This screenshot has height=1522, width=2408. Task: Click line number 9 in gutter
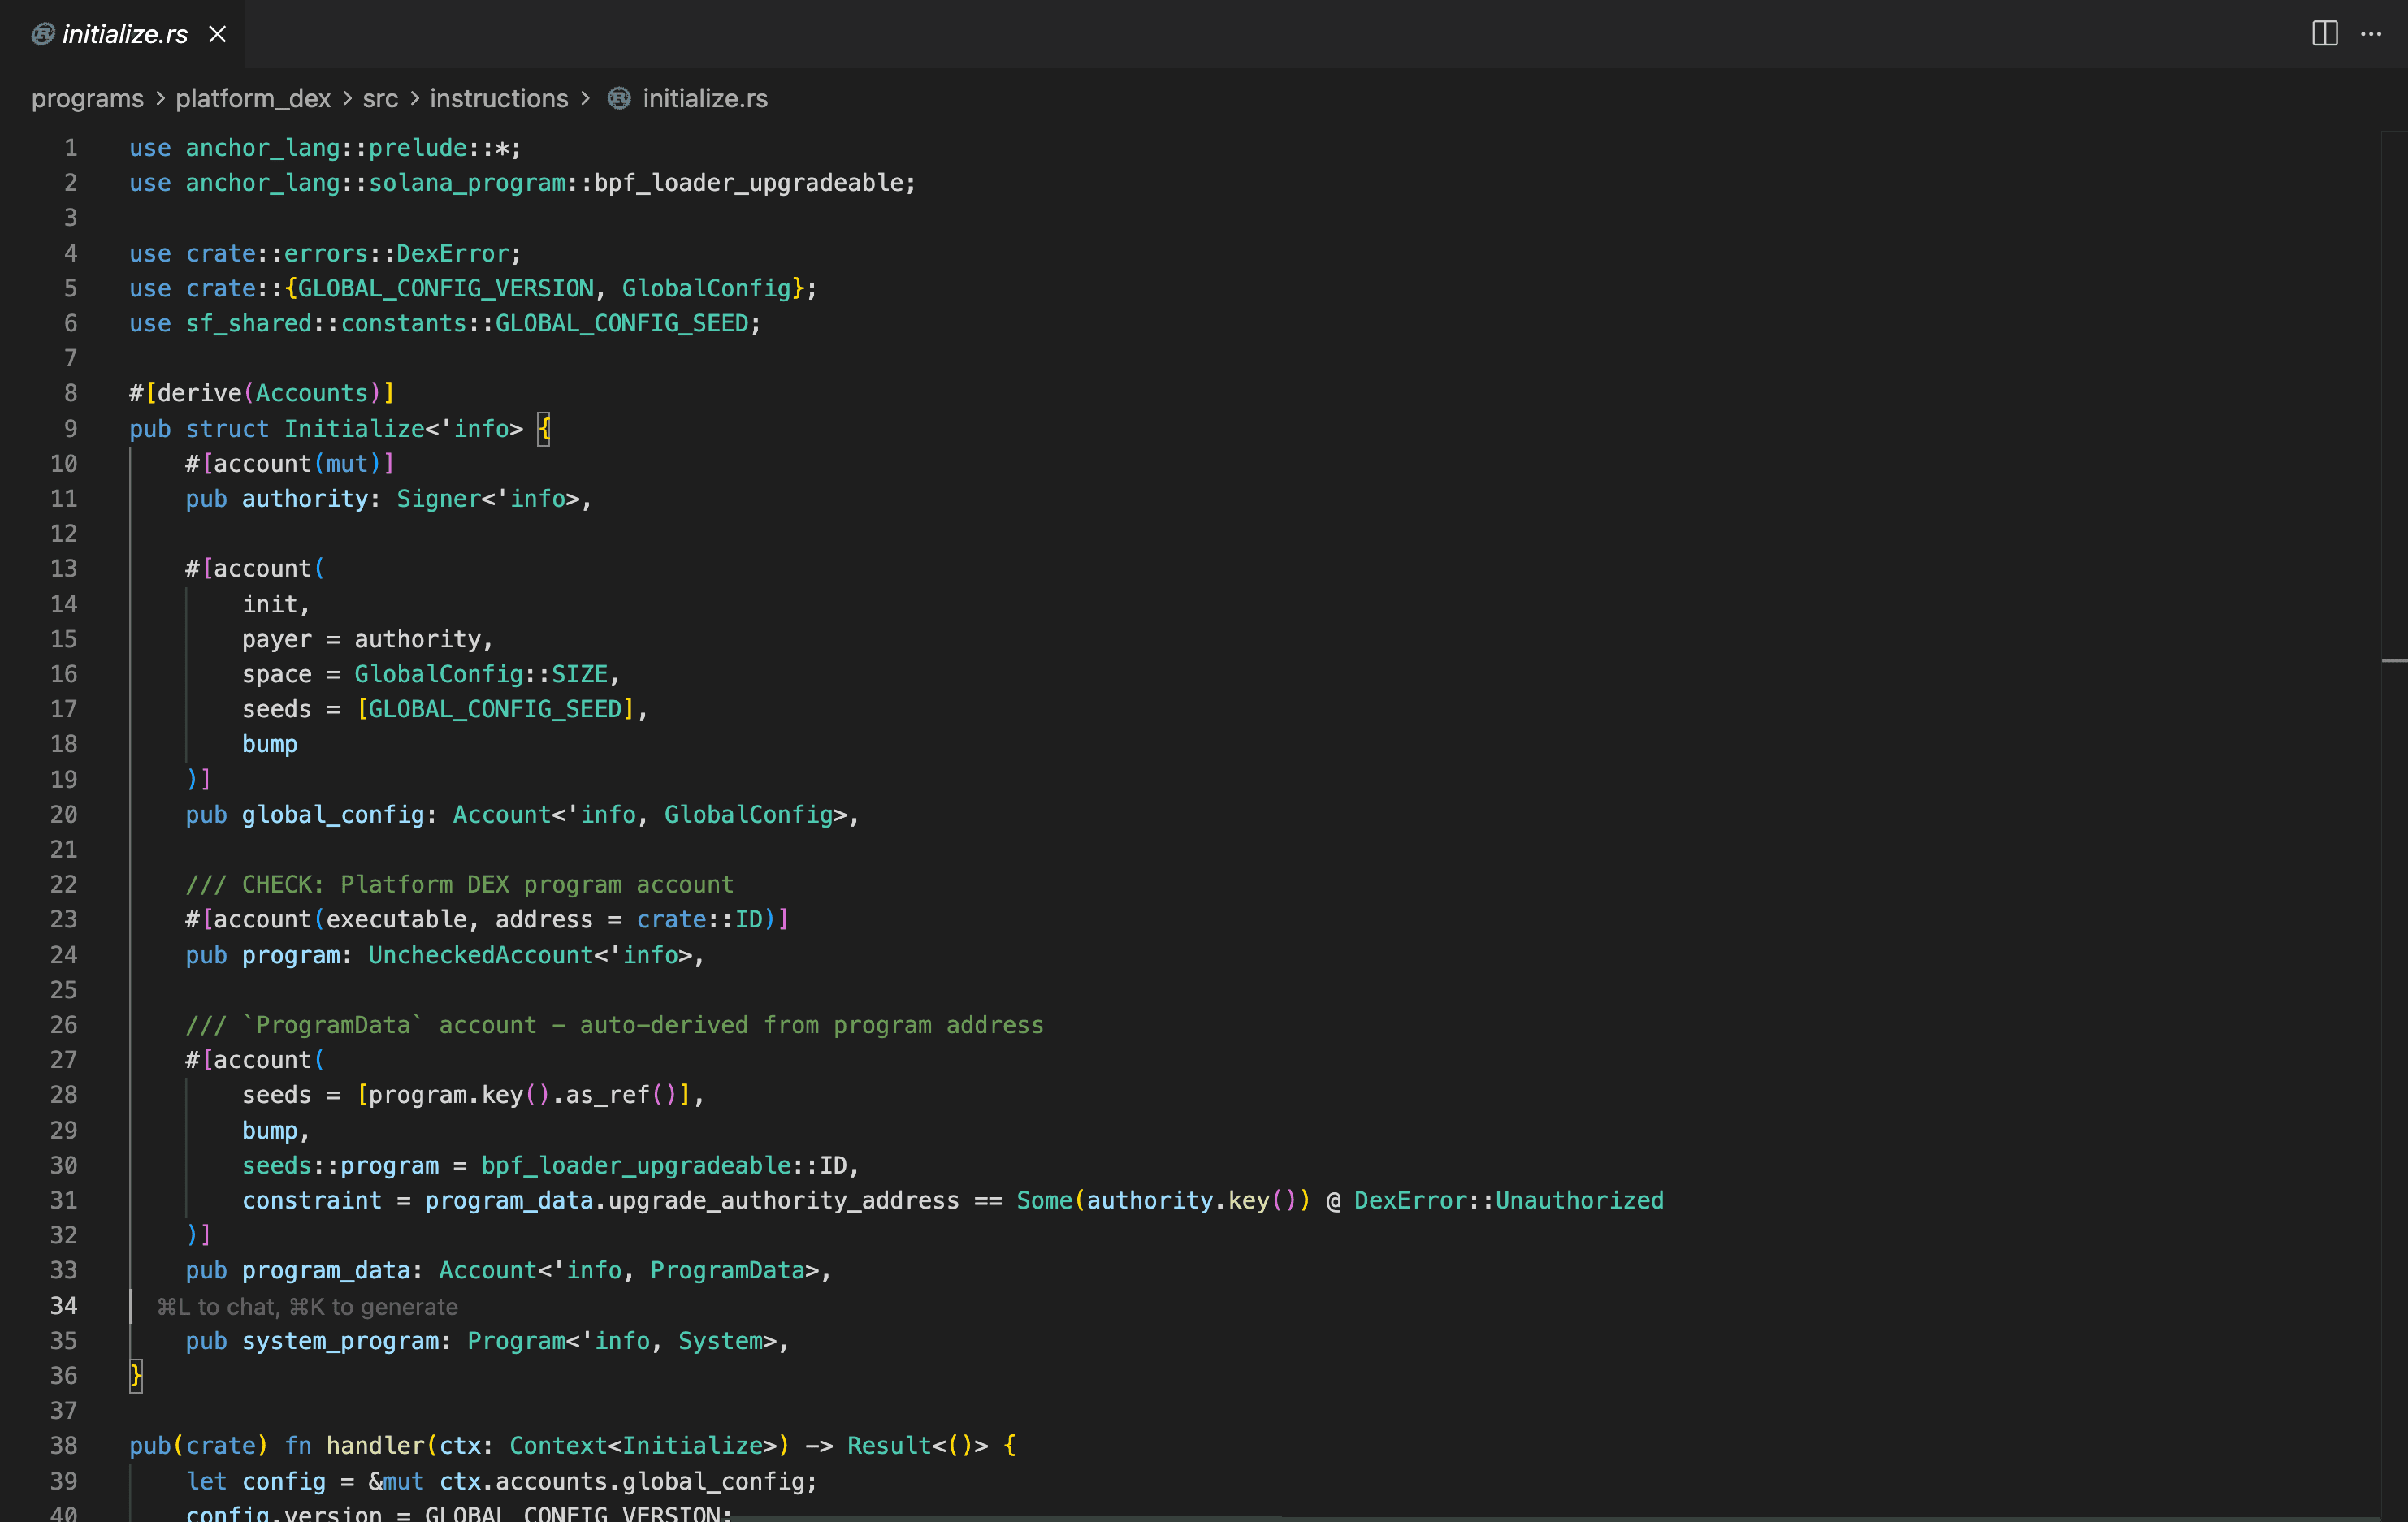coord(70,428)
